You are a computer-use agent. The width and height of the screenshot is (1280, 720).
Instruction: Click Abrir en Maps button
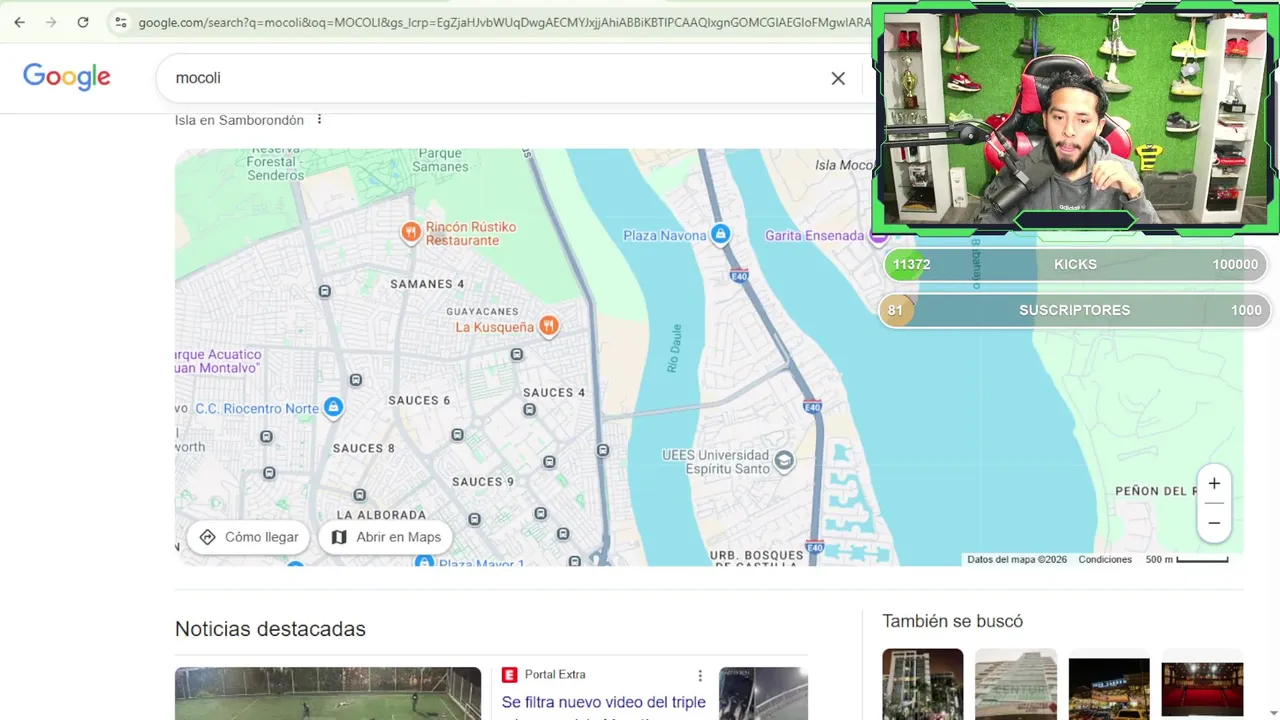point(385,537)
